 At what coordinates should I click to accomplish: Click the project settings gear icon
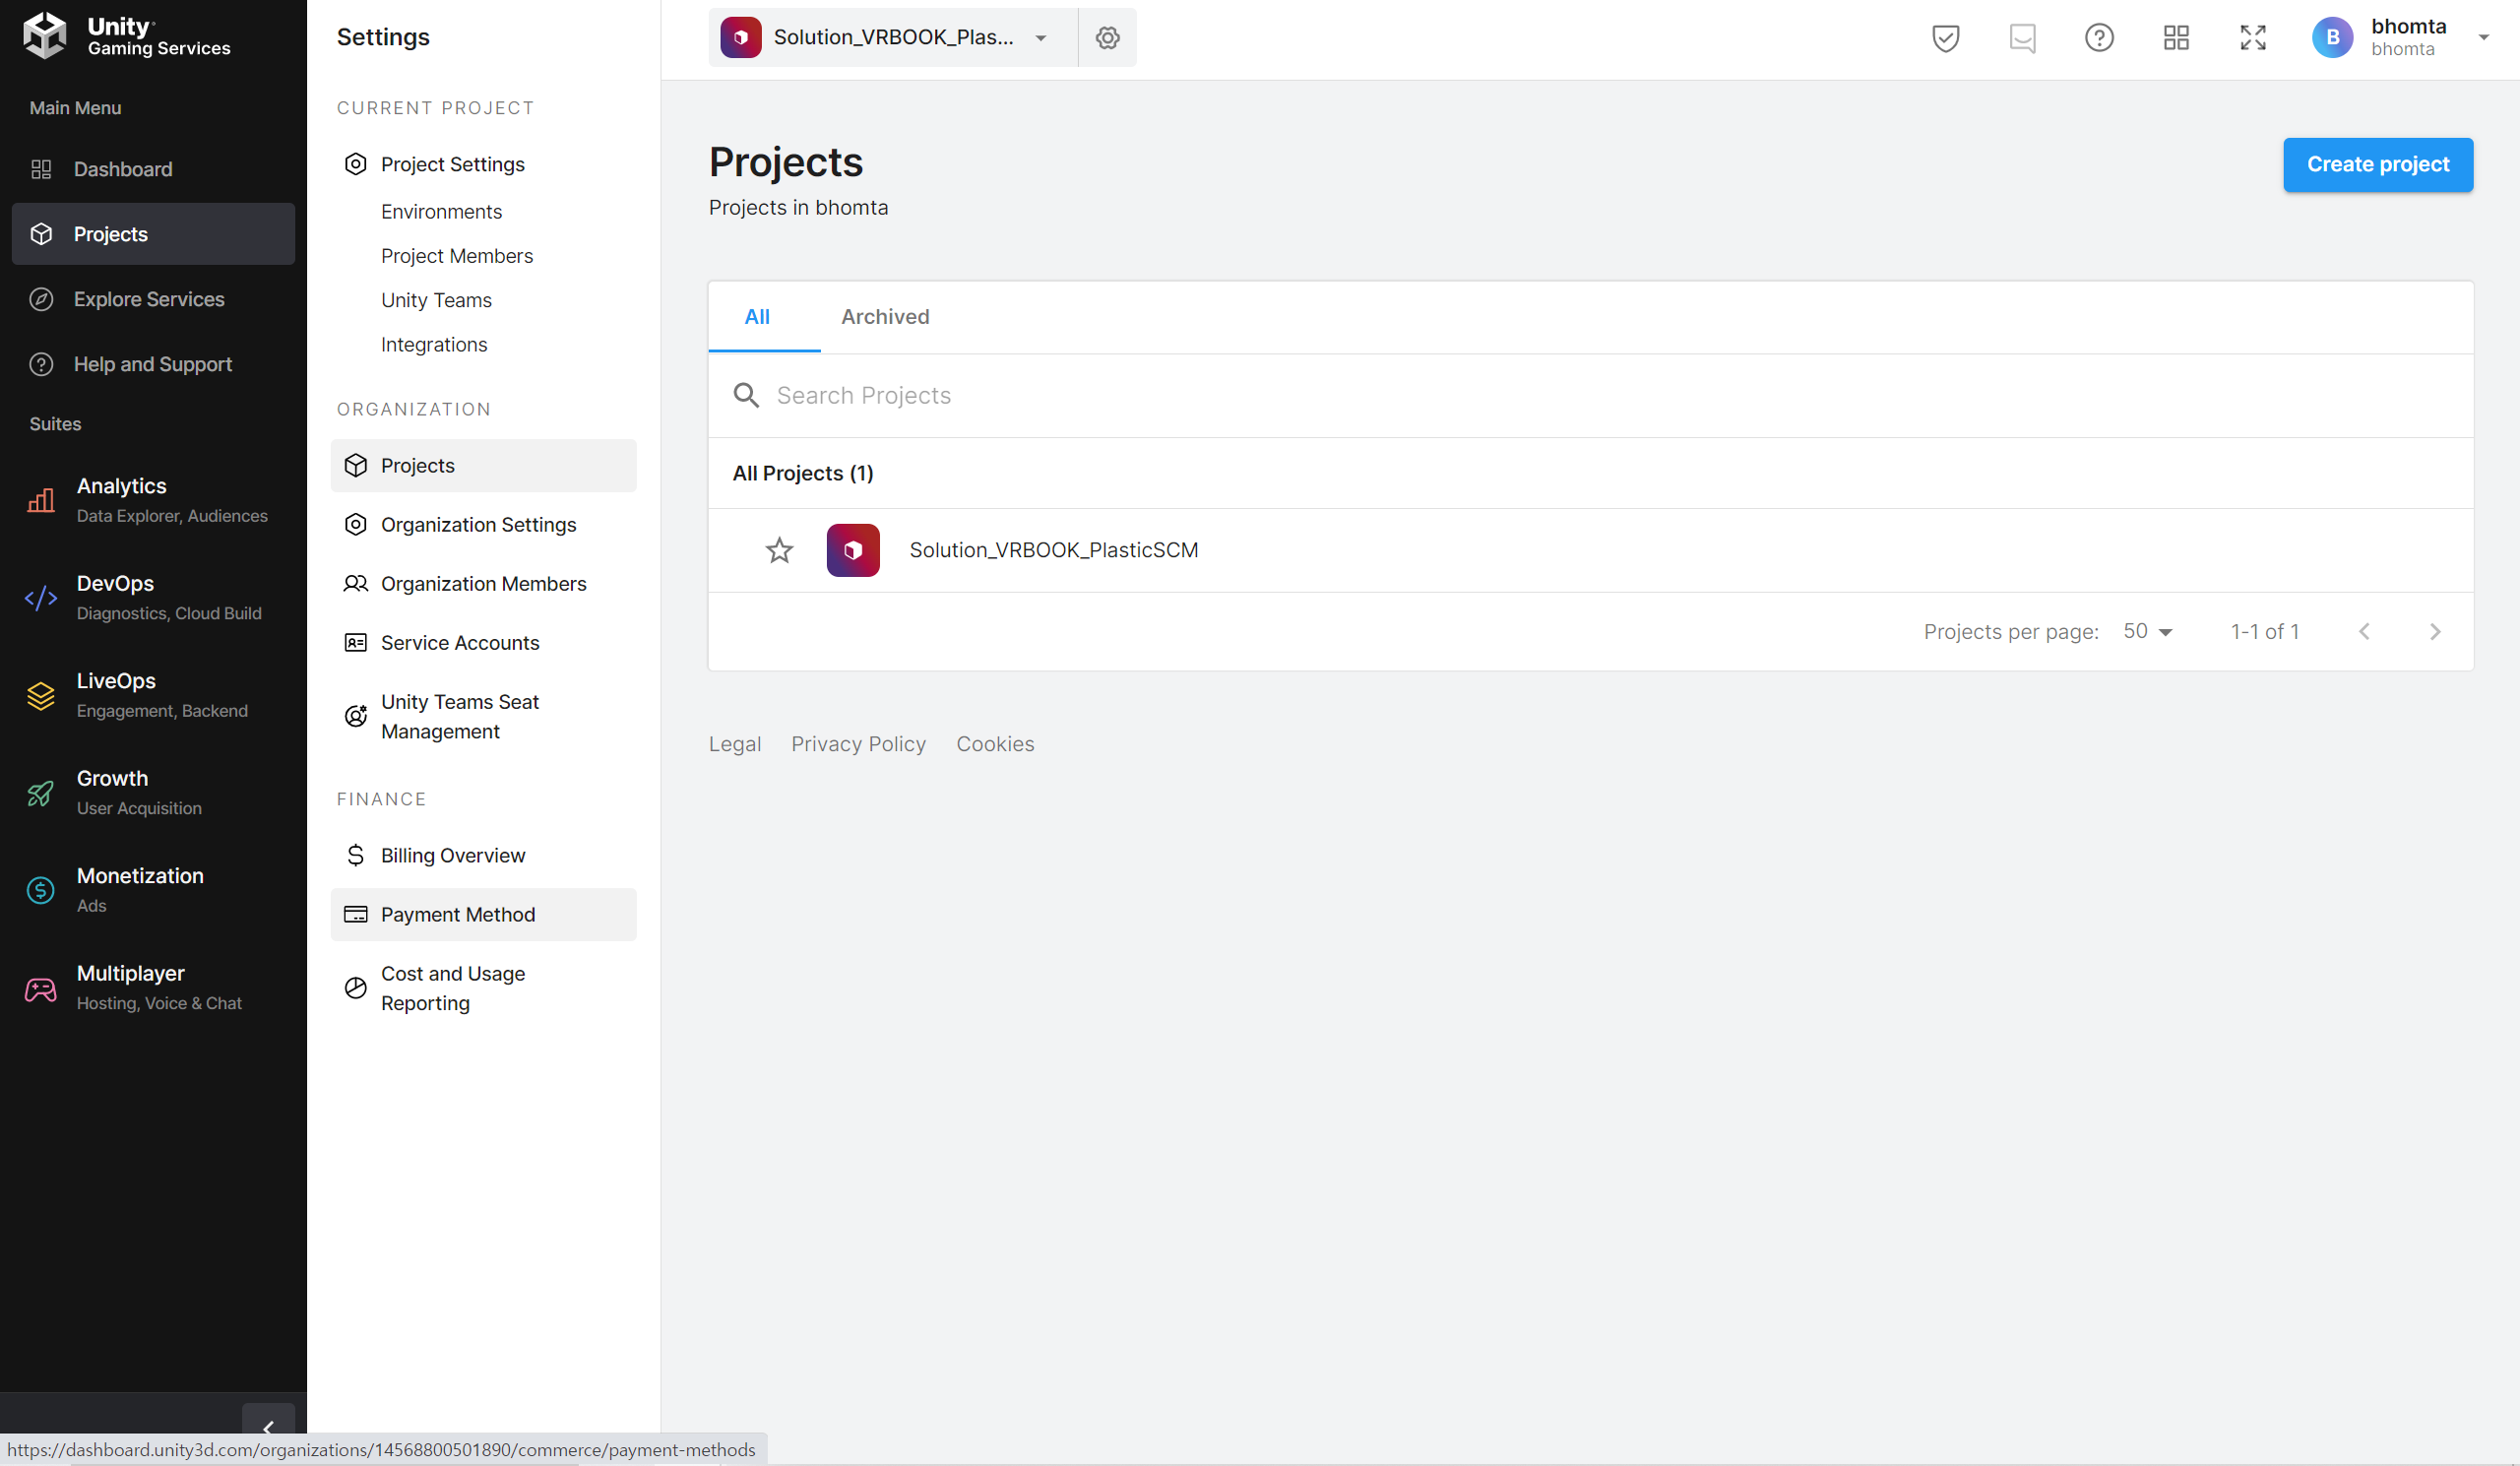coord(1107,38)
